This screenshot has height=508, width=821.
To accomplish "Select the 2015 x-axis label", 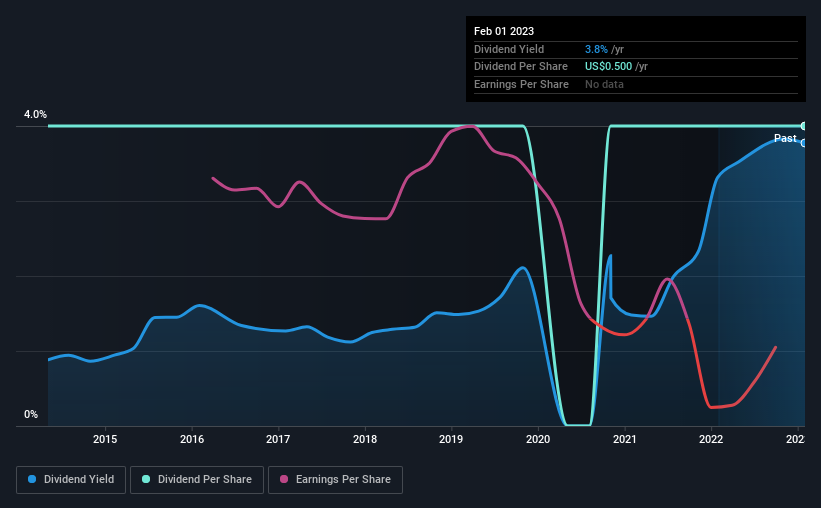I will tap(105, 439).
